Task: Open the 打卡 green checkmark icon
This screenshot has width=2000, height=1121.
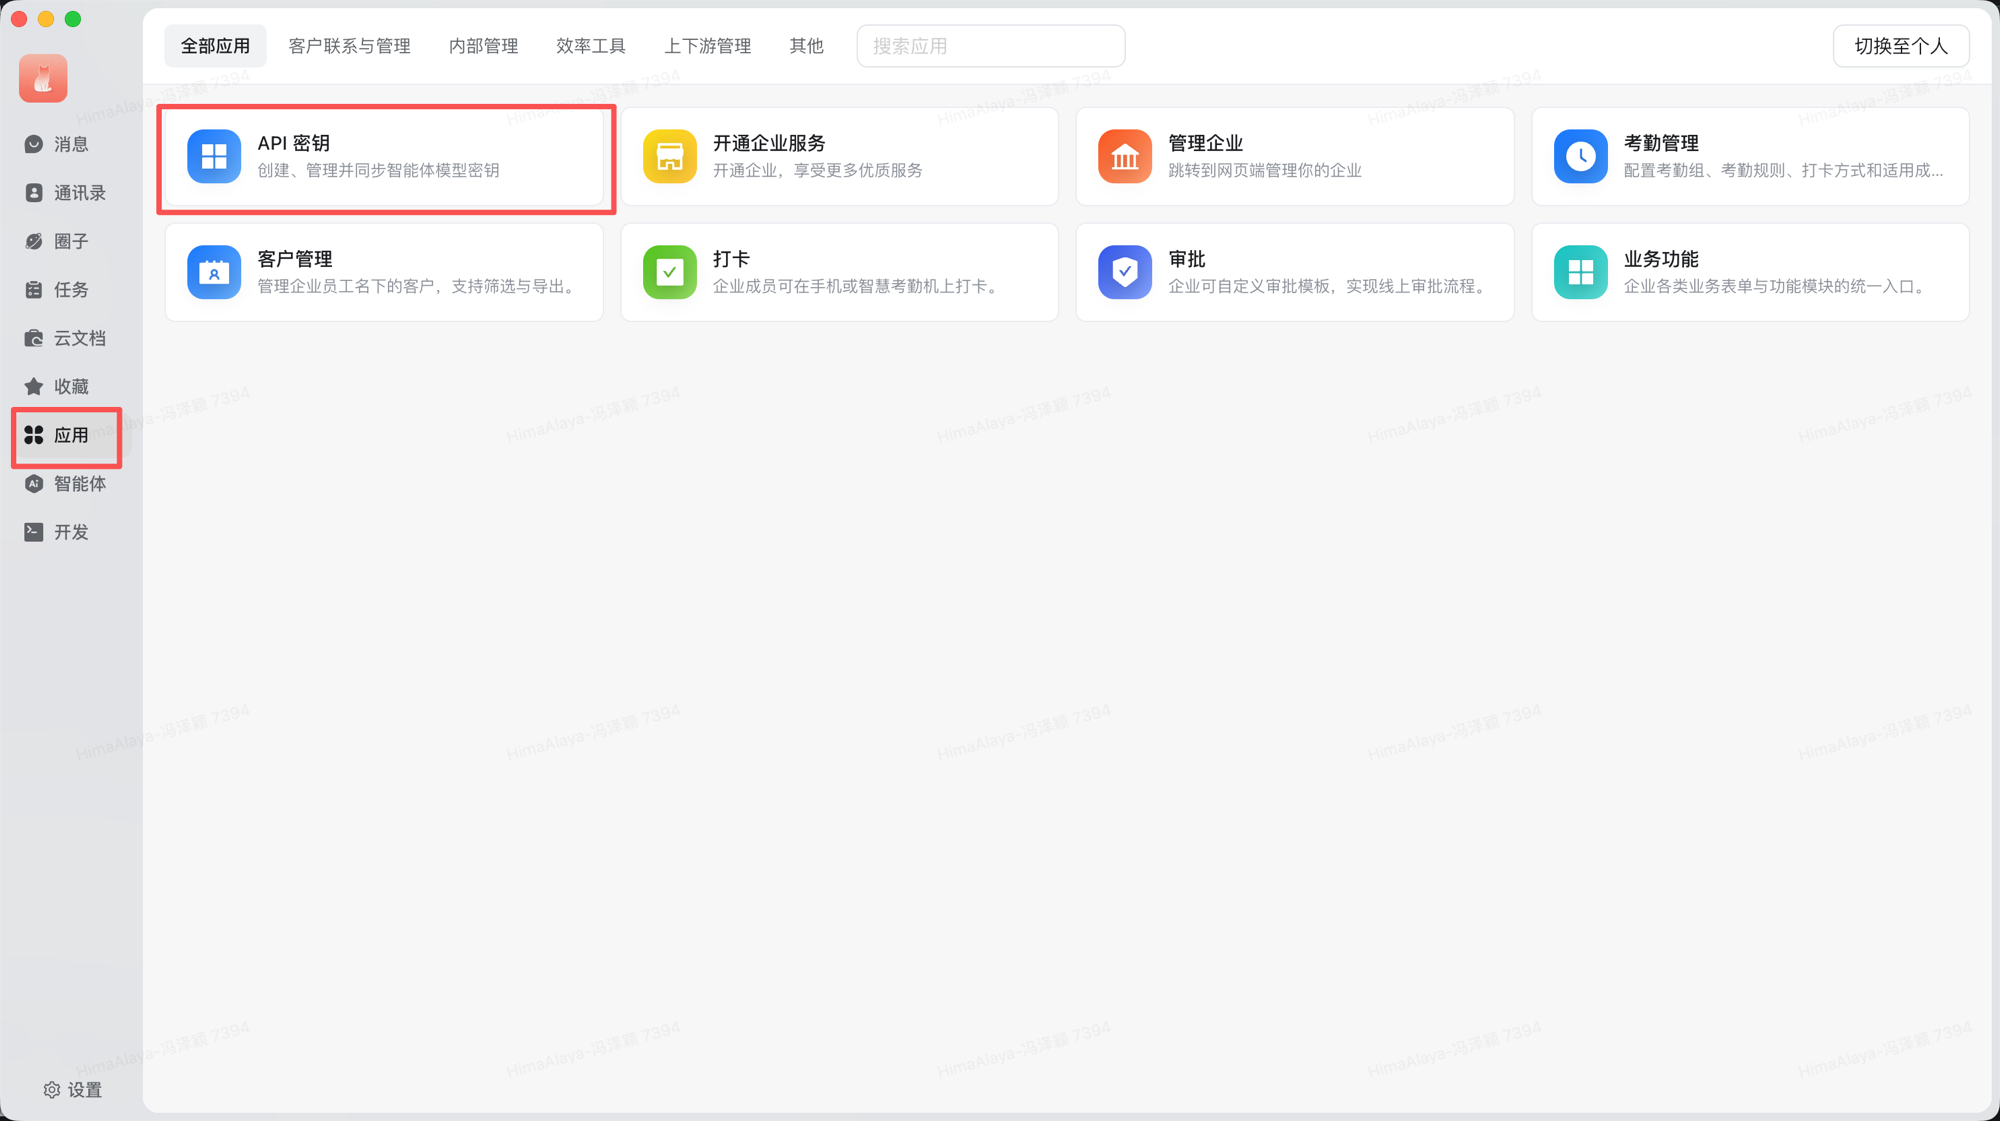Action: tap(669, 272)
